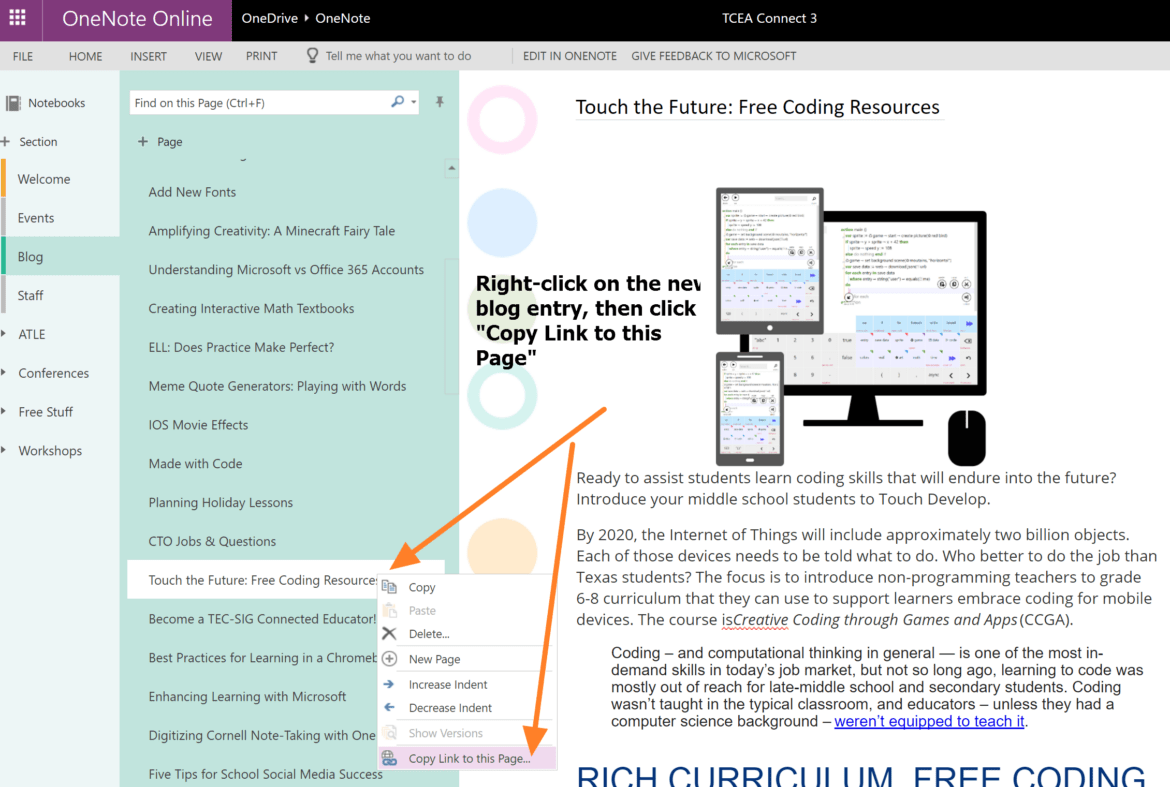
Task: Open the PRINT tab
Action: coord(261,56)
